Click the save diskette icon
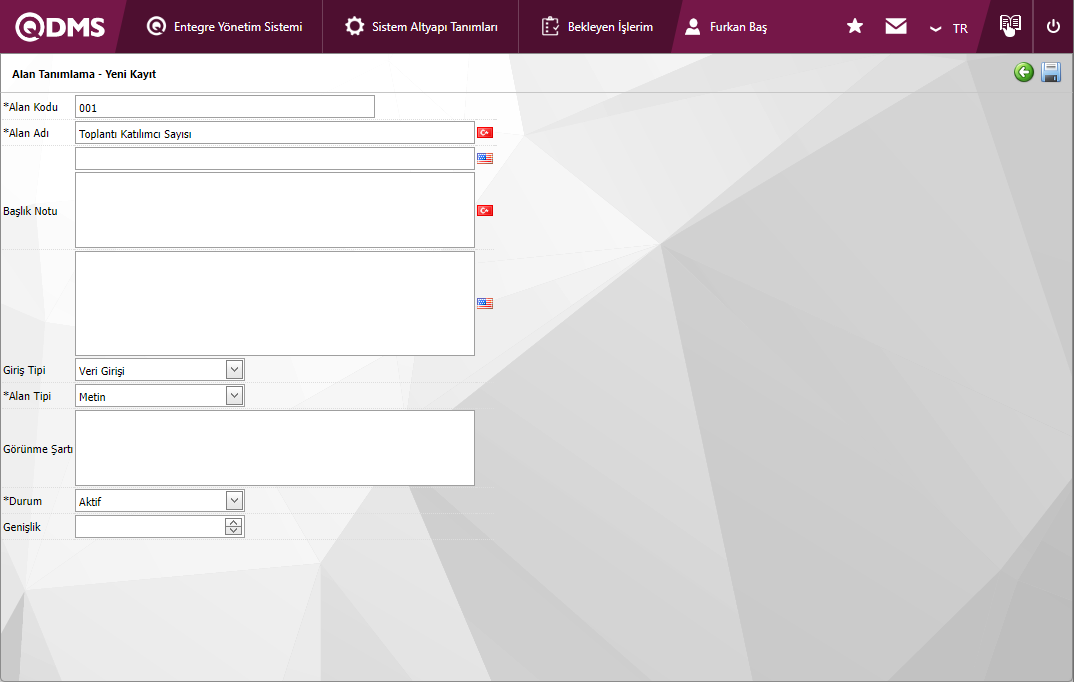 pos(1051,72)
